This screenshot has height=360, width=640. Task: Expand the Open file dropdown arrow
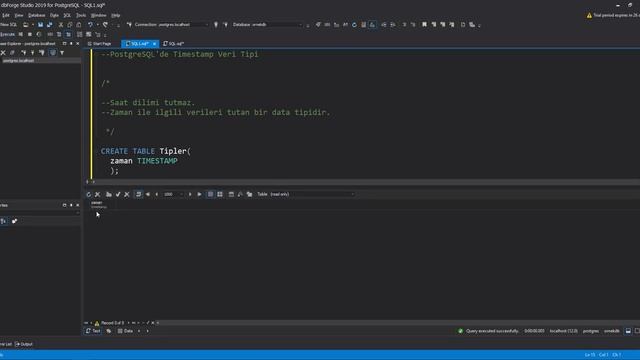click(x=33, y=25)
